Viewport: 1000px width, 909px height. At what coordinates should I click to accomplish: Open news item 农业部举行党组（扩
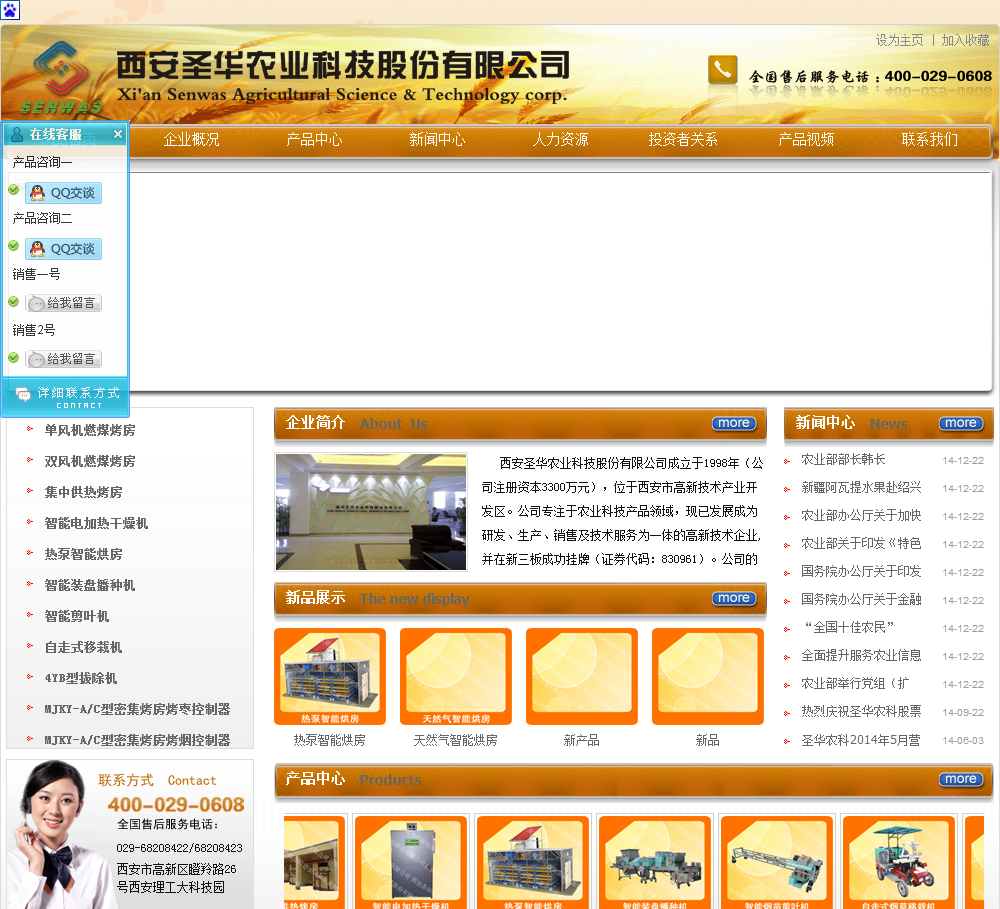point(855,684)
